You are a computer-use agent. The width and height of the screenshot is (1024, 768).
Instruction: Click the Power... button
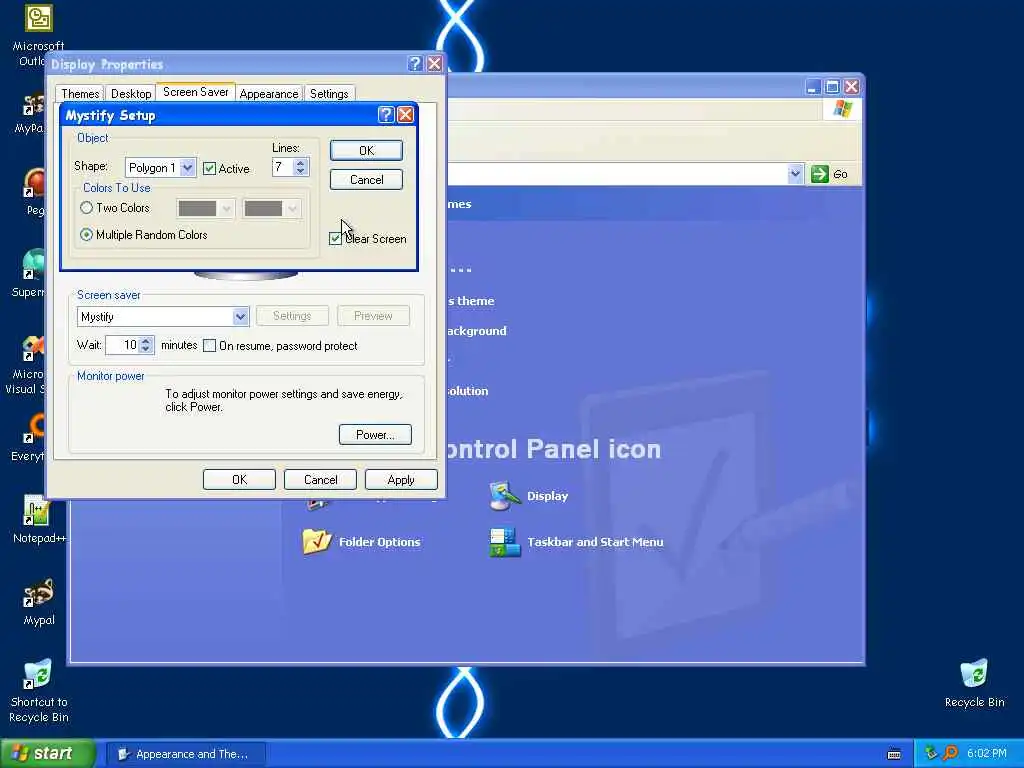pyautogui.click(x=375, y=435)
